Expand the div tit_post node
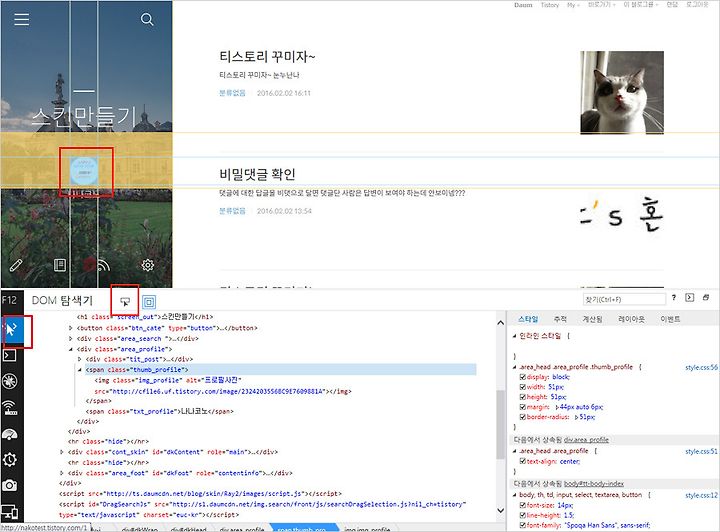This screenshot has height=532, width=720. click(x=80, y=359)
